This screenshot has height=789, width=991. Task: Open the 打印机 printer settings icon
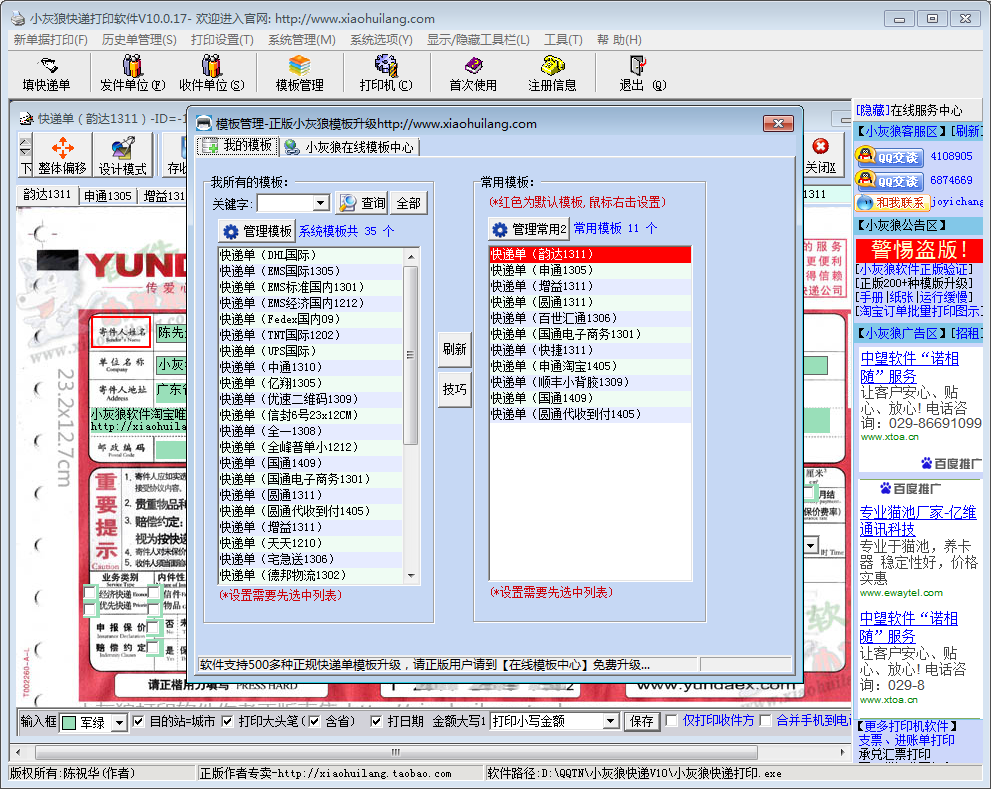point(385,73)
